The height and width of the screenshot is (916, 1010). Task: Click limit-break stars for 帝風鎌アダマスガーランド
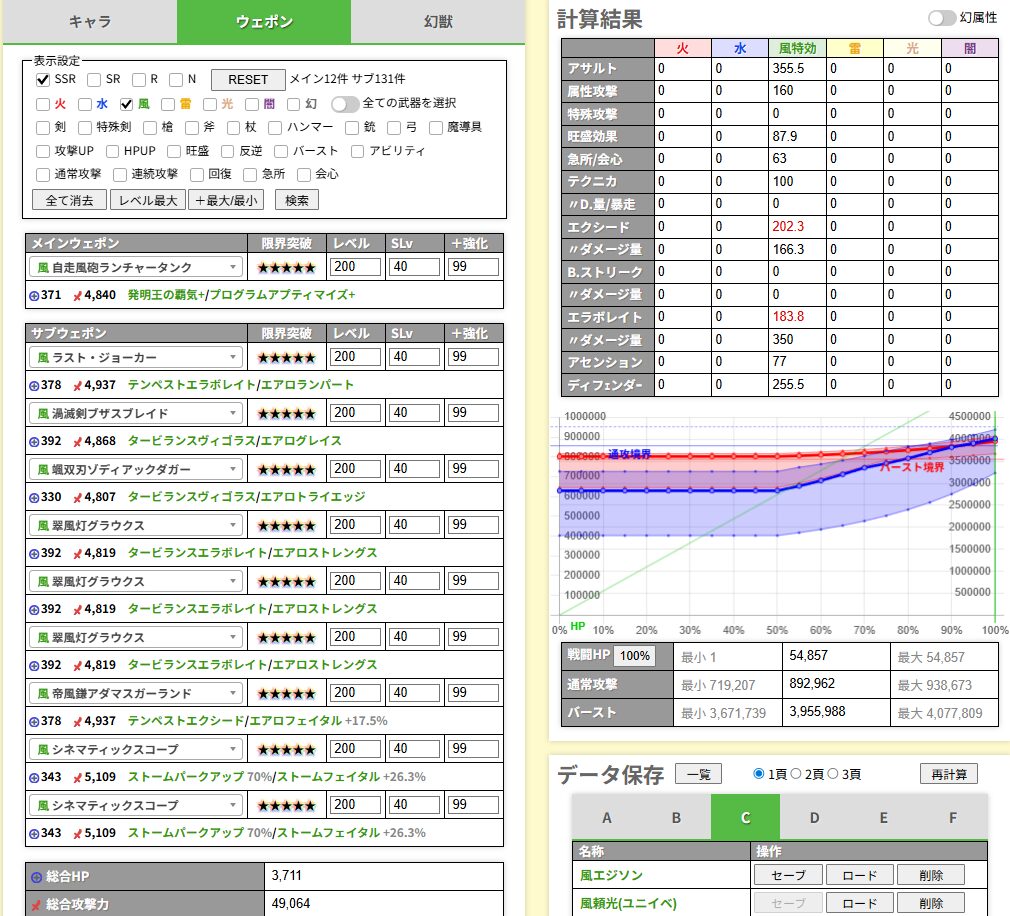tap(286, 694)
